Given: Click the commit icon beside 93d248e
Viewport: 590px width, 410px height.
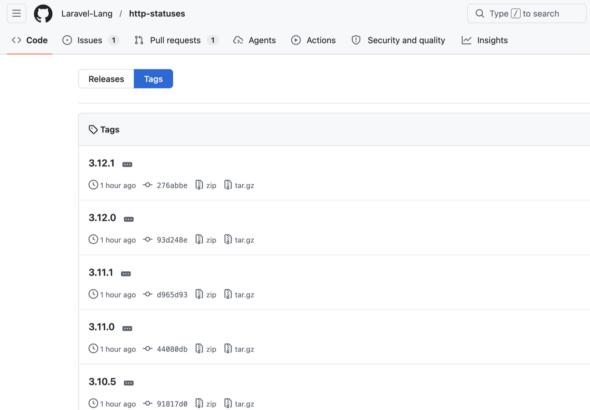Looking at the screenshot, I should pos(148,240).
